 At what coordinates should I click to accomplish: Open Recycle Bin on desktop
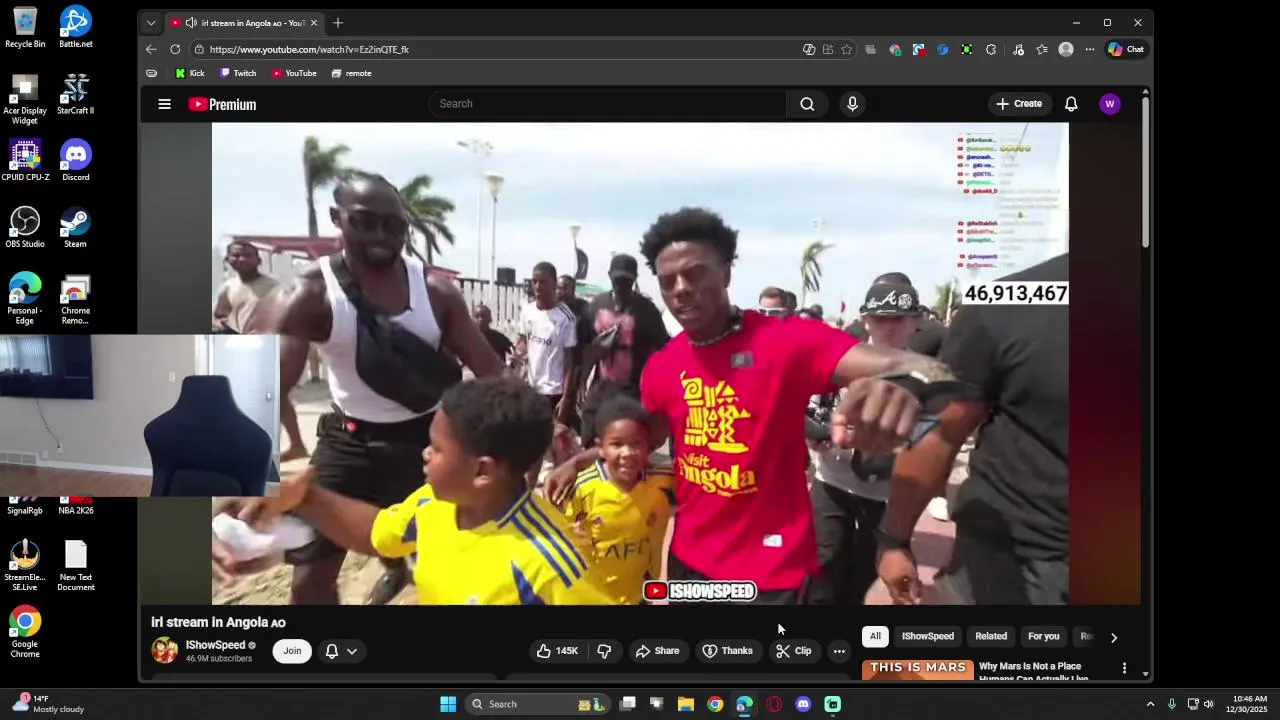(25, 27)
